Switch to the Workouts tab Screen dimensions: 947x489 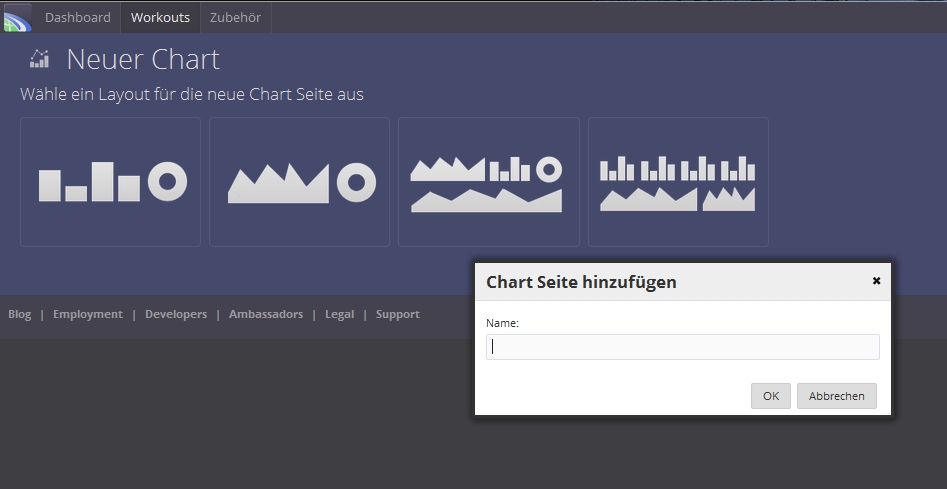pyautogui.click(x=160, y=18)
